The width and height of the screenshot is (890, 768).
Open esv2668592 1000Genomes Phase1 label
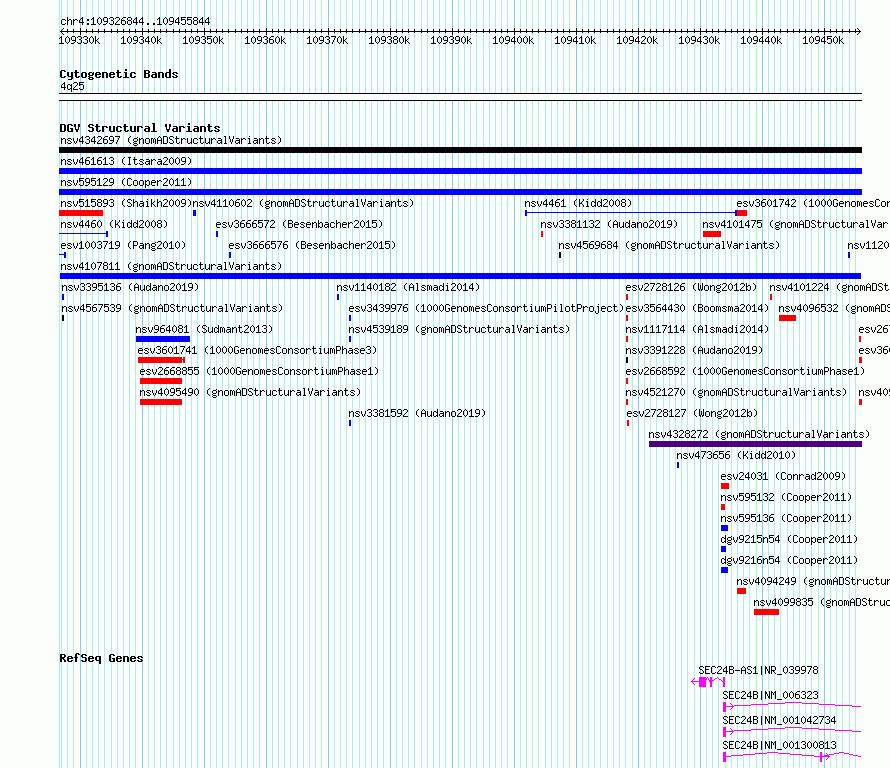pos(745,371)
